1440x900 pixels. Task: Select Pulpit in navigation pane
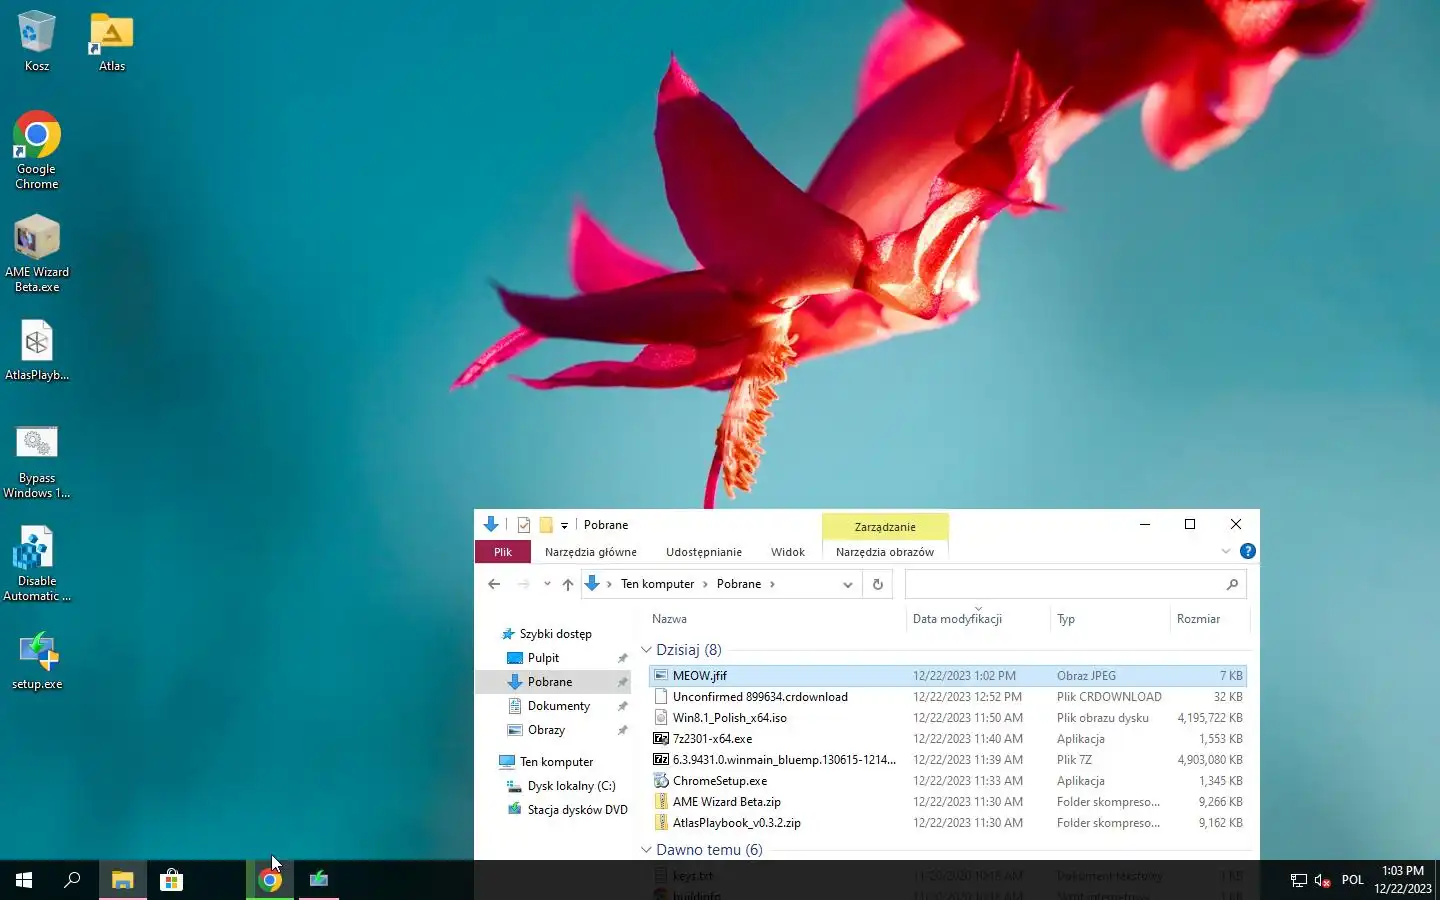click(543, 658)
